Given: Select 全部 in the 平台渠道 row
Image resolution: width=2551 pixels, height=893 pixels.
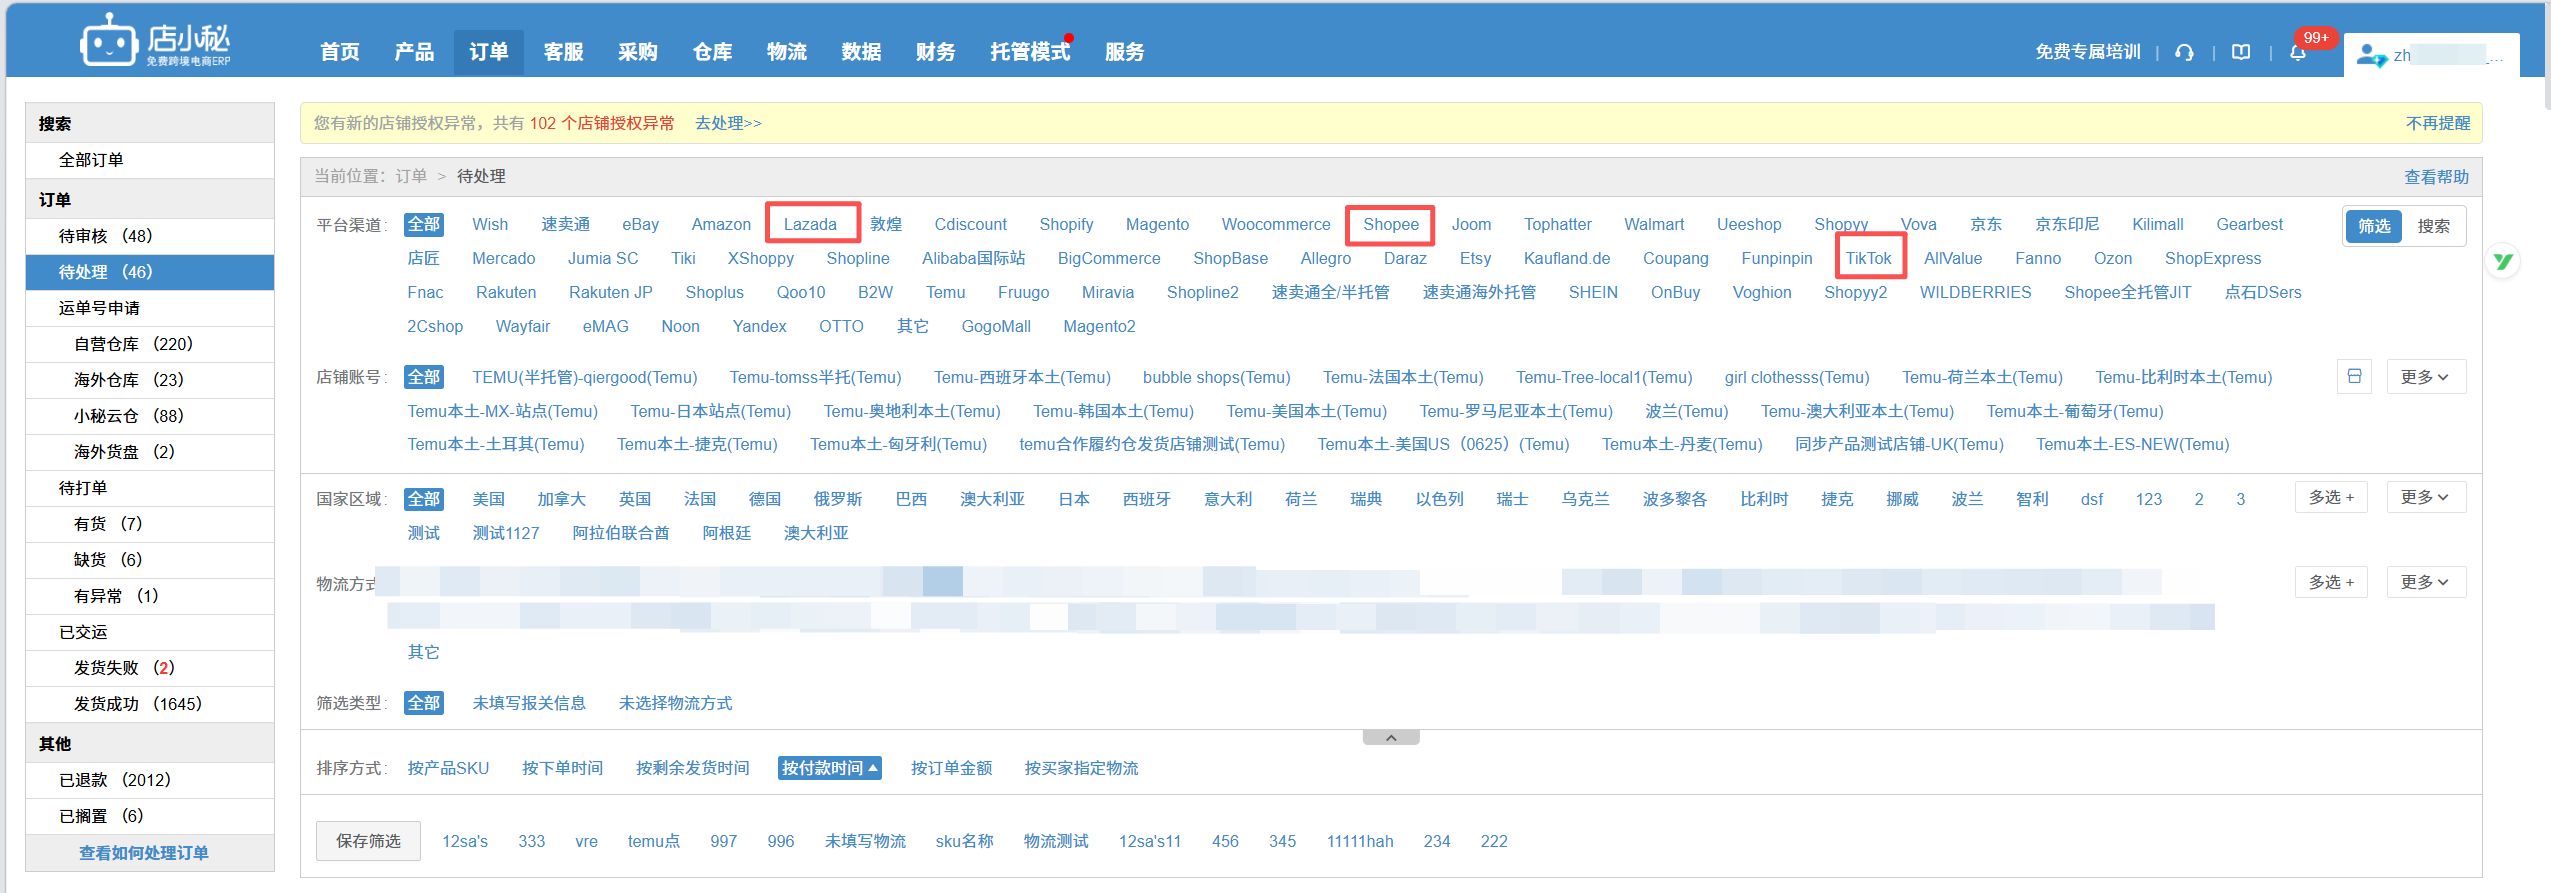Looking at the screenshot, I should 424,224.
